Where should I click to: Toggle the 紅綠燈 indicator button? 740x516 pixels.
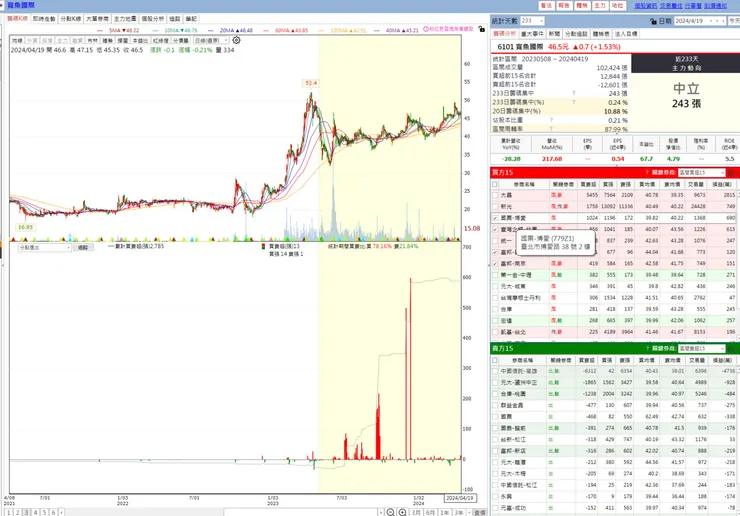[x=161, y=41]
